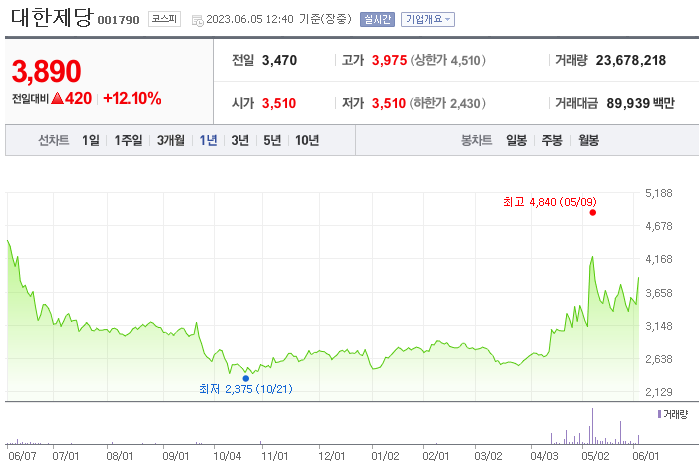Open the 기업개요 dropdown
699x476 pixels.
(x=428, y=19)
